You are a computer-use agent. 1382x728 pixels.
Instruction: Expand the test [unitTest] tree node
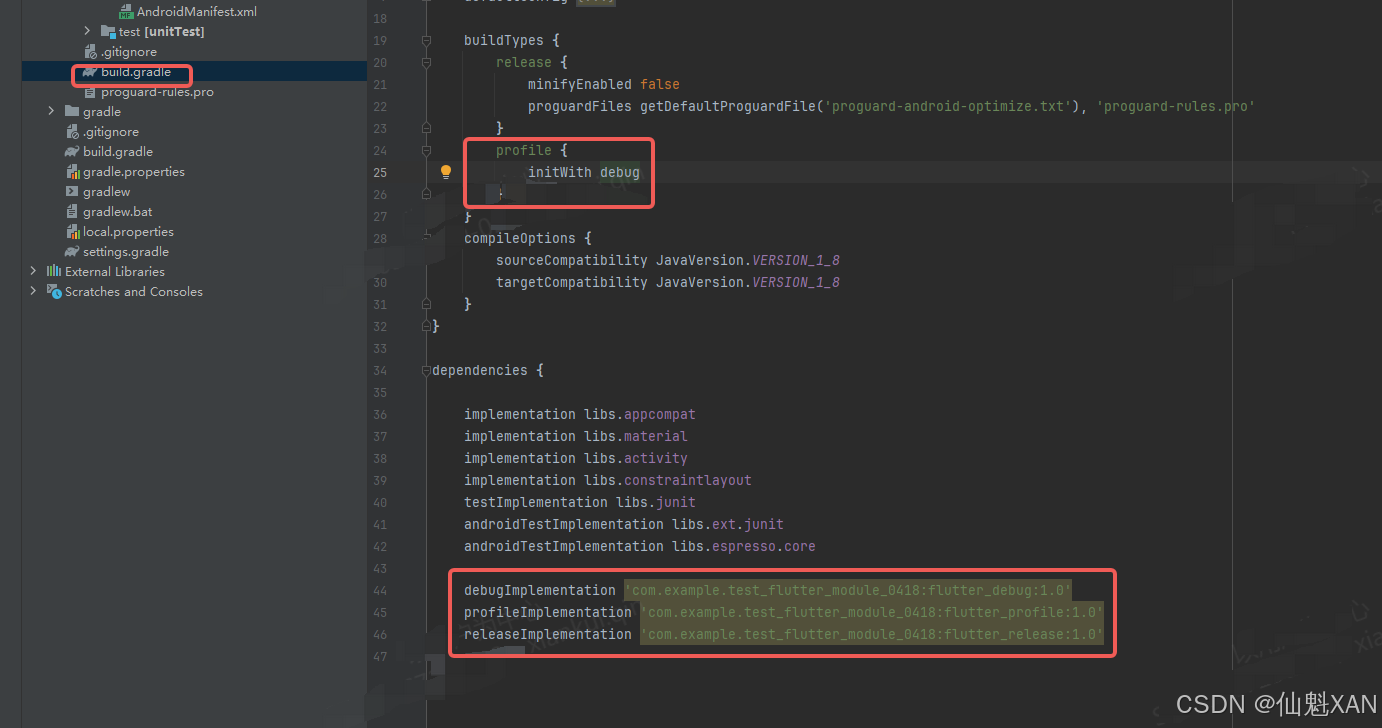coord(88,32)
